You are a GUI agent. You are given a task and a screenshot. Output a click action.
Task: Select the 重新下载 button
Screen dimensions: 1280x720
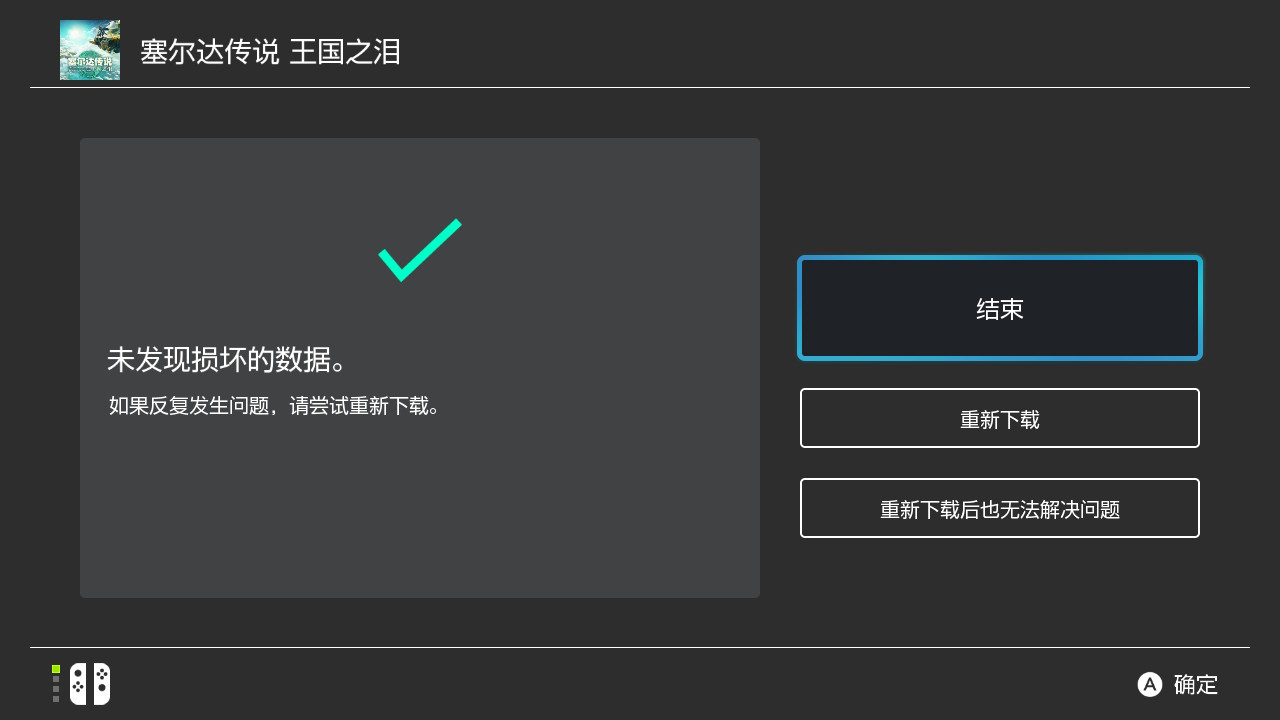999,418
